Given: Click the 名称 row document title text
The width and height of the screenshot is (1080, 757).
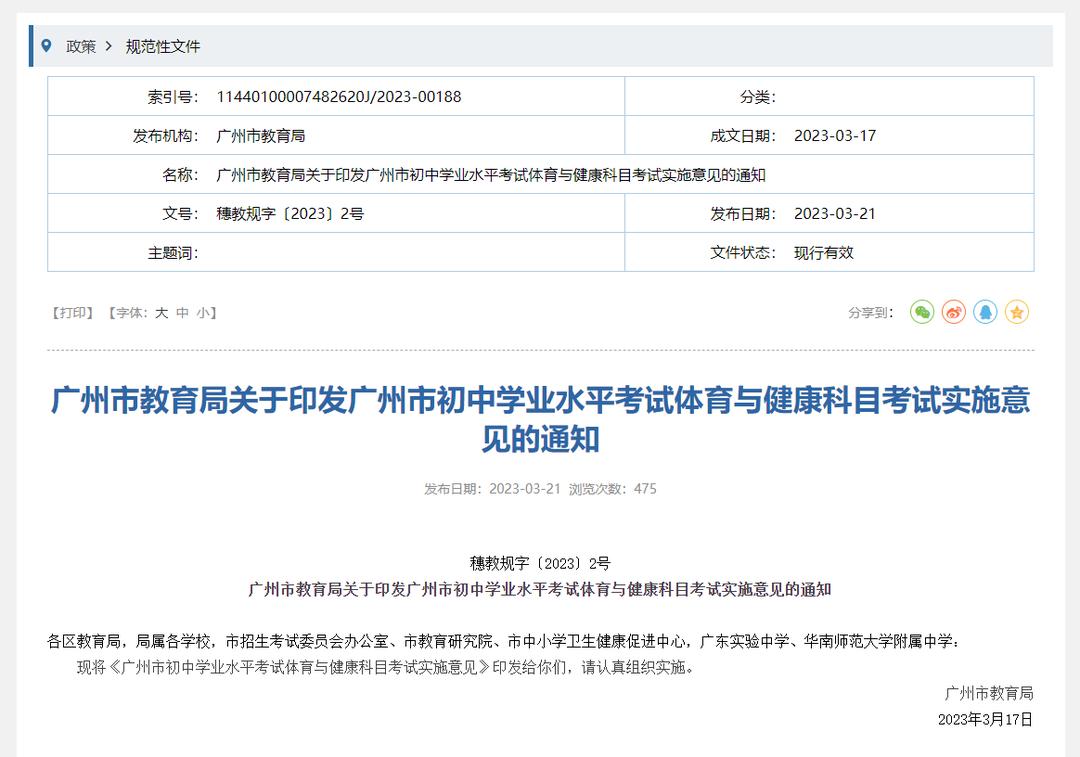Looking at the screenshot, I should (491, 175).
